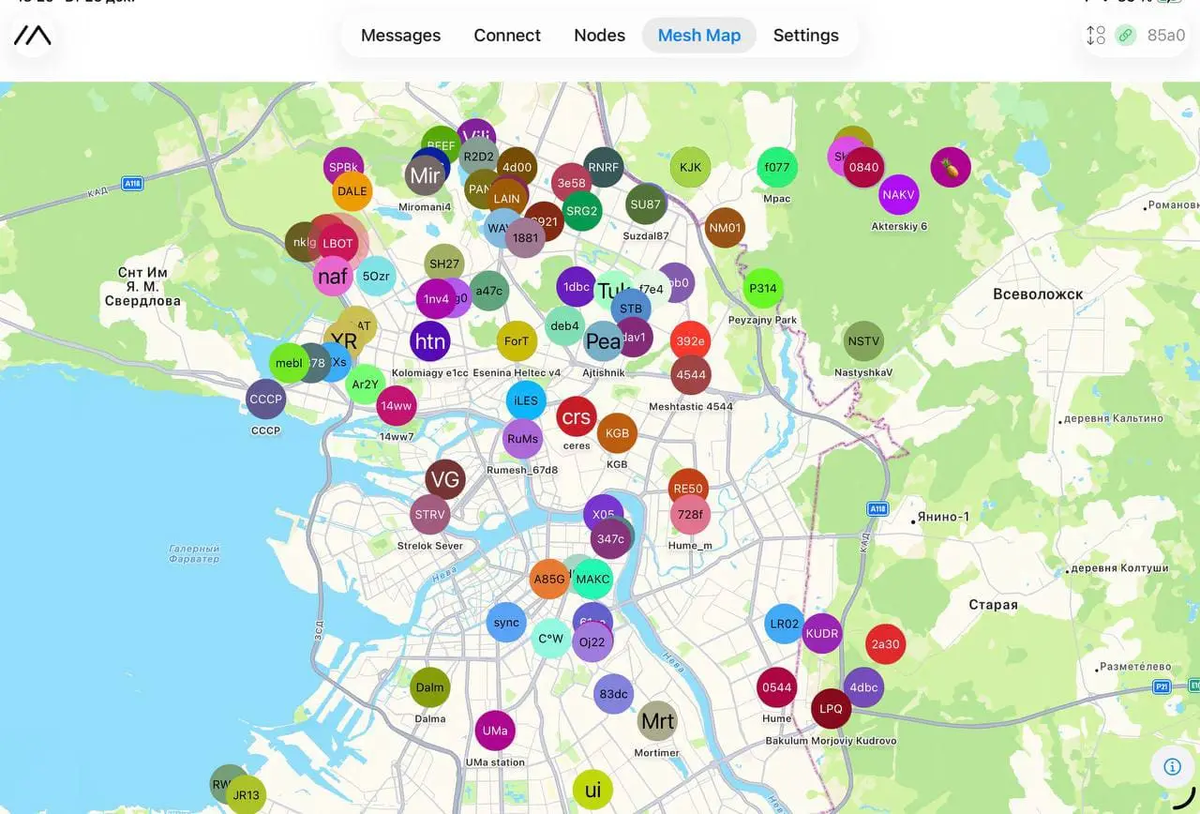Open the Messages tab
This screenshot has width=1200, height=814.
(x=400, y=35)
